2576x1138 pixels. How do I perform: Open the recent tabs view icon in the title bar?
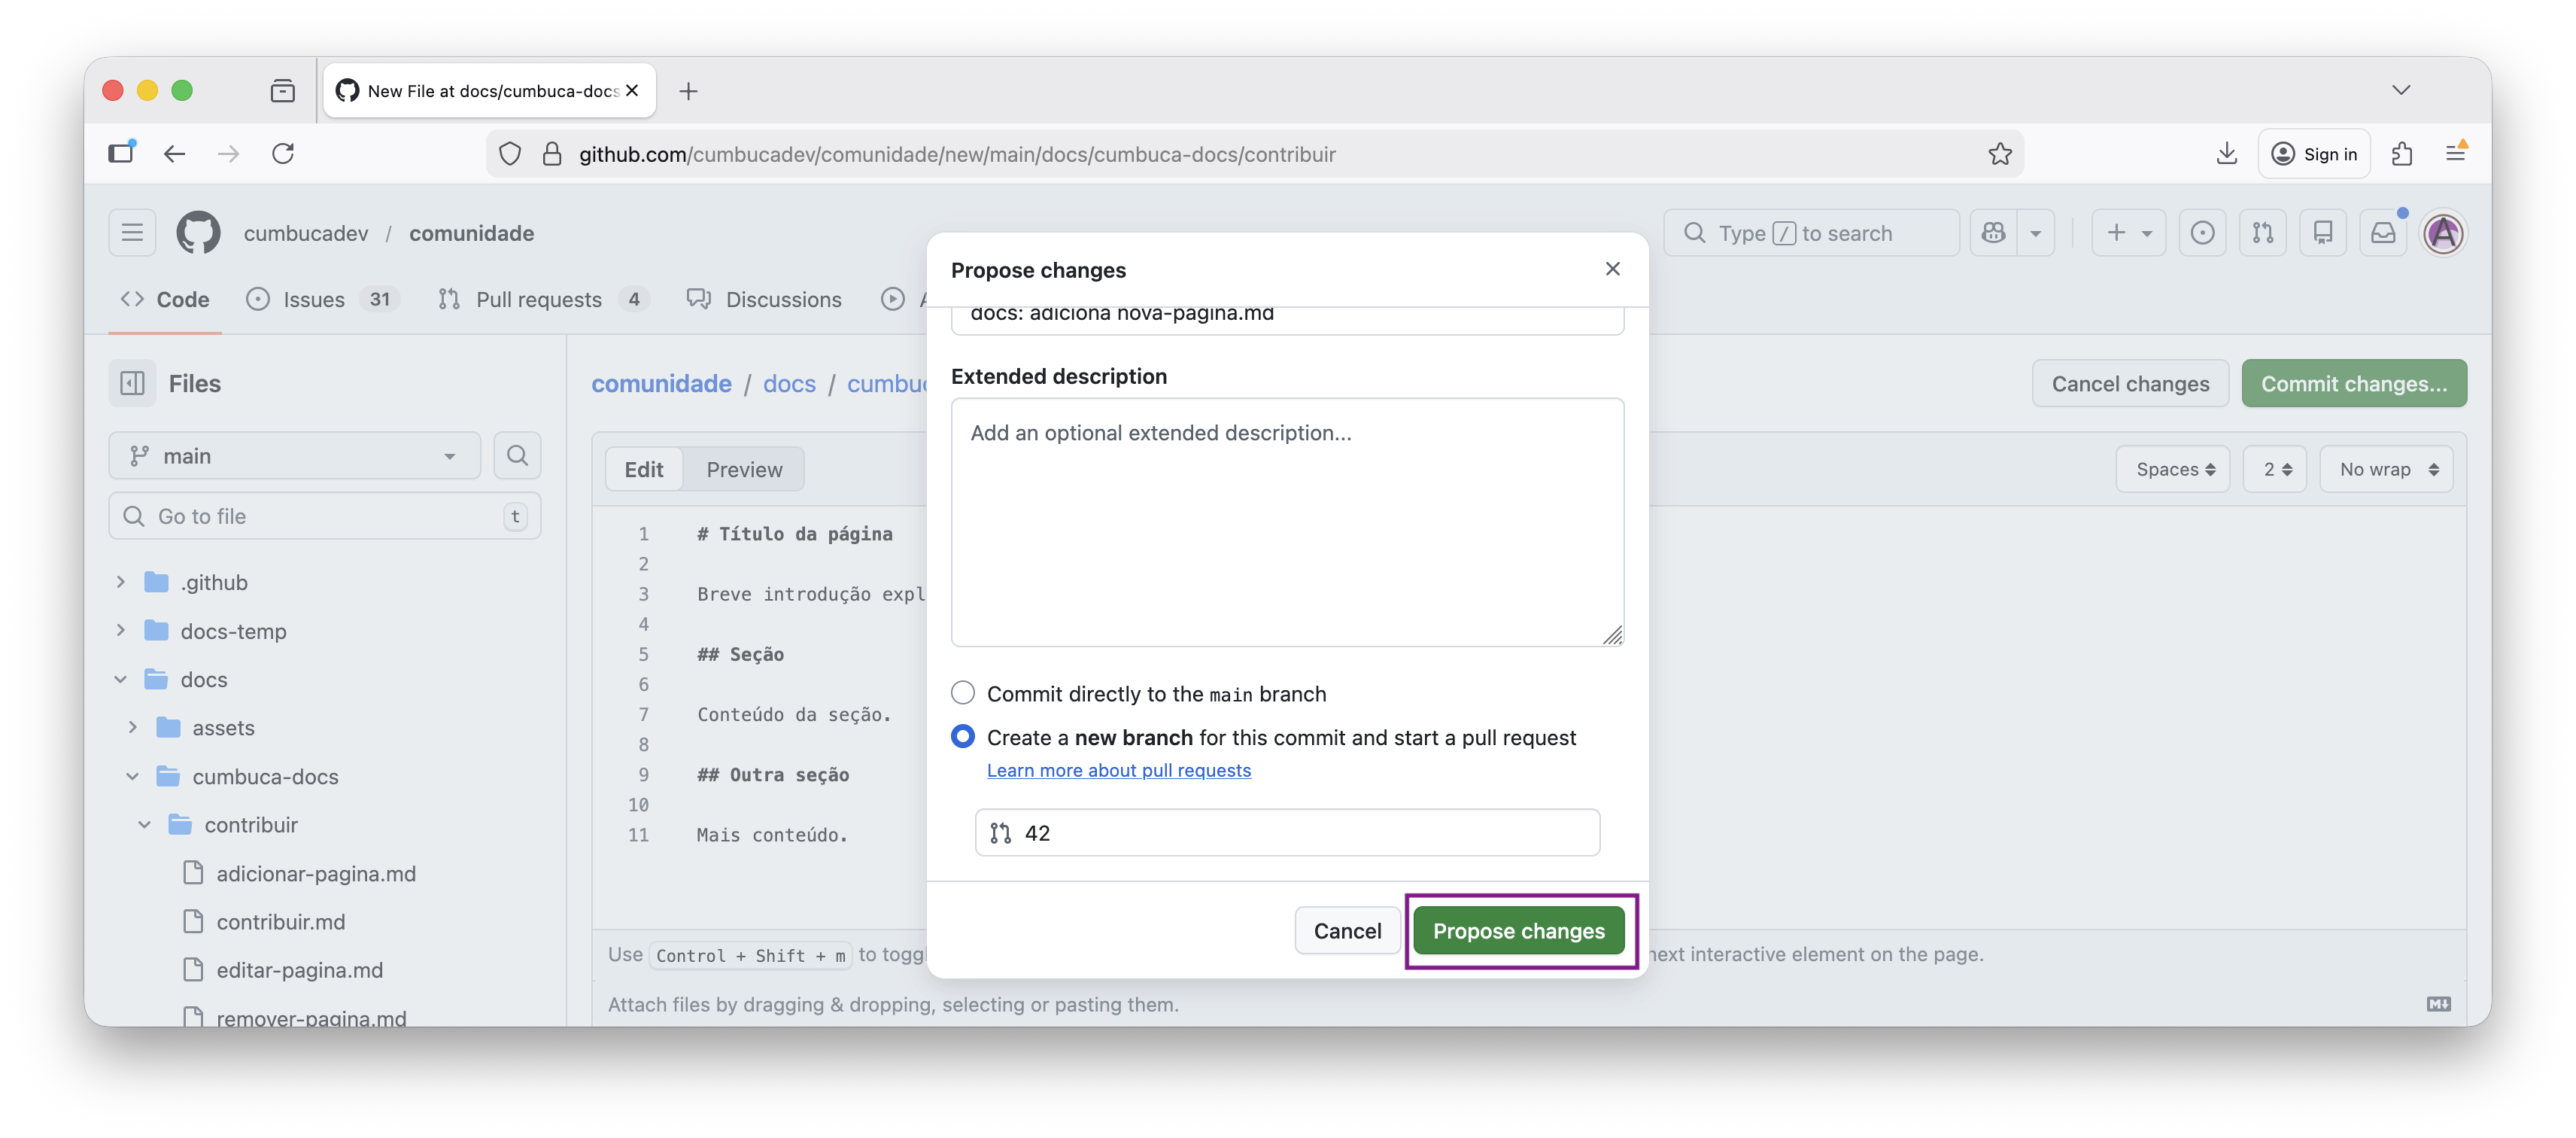pyautogui.click(x=283, y=91)
